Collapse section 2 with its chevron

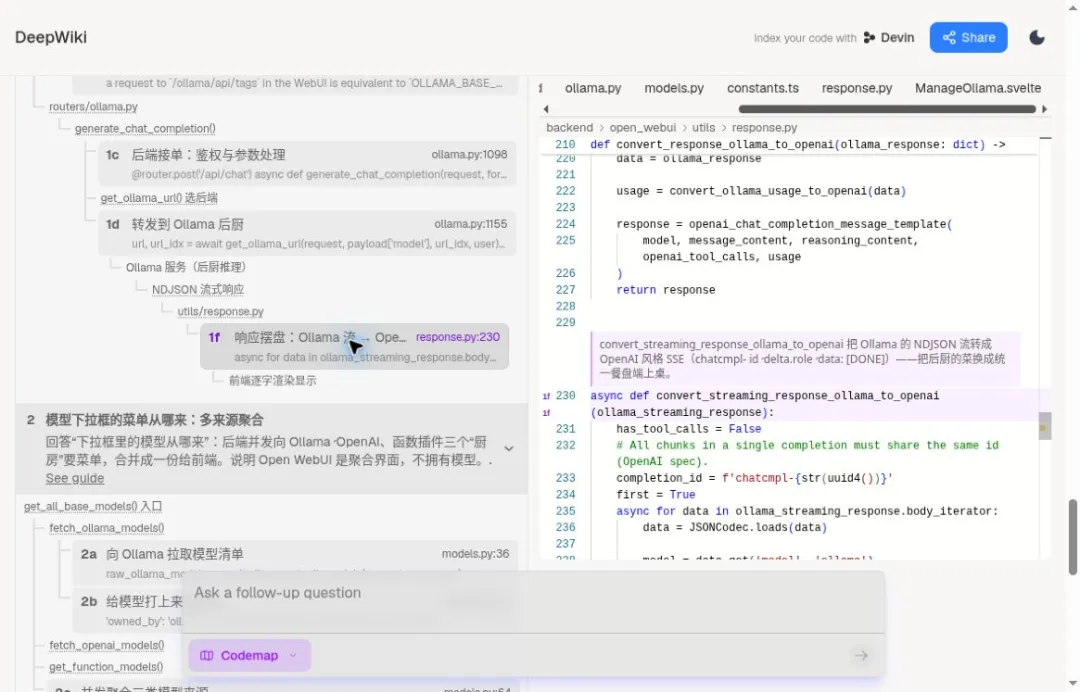509,448
